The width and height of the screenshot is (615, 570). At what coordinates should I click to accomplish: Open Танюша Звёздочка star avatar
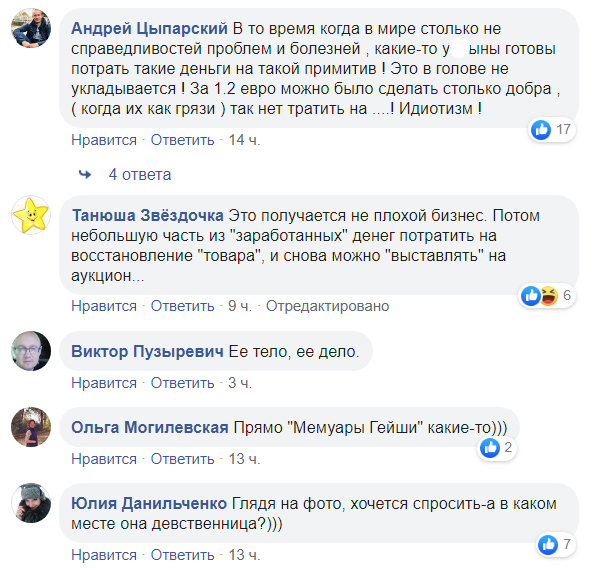point(30,213)
